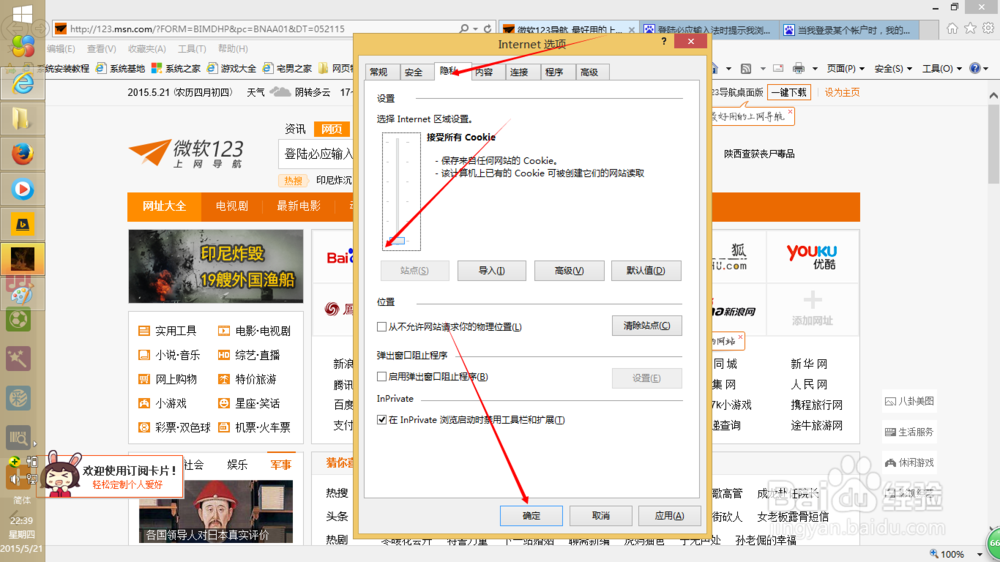This screenshot has height=562, width=1000.
Task: Click the read mail icon in command bar
Action: pos(778,68)
